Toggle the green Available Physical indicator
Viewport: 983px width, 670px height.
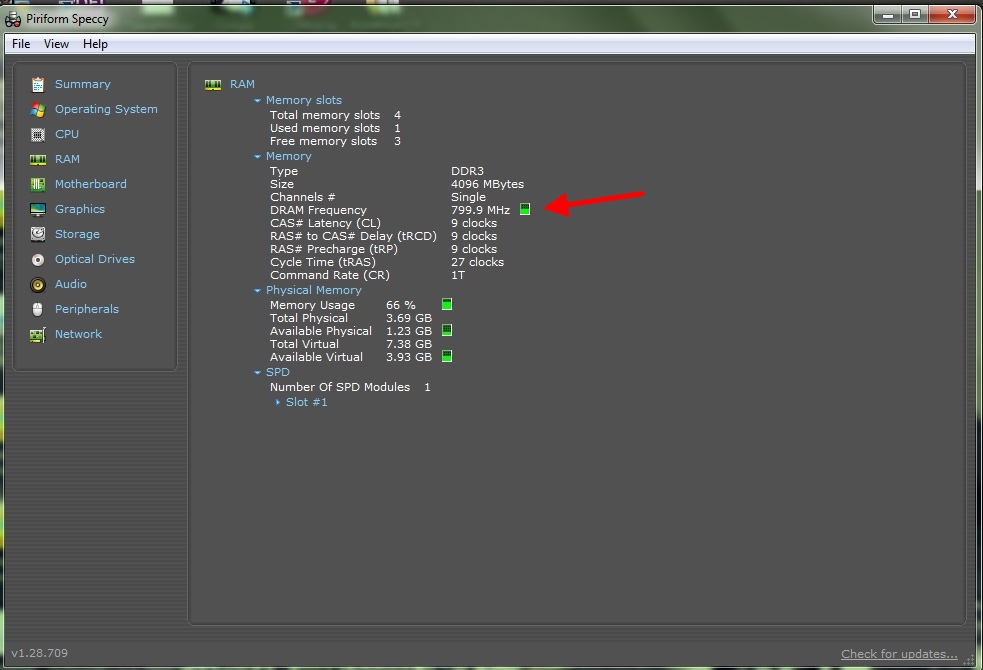coord(447,330)
